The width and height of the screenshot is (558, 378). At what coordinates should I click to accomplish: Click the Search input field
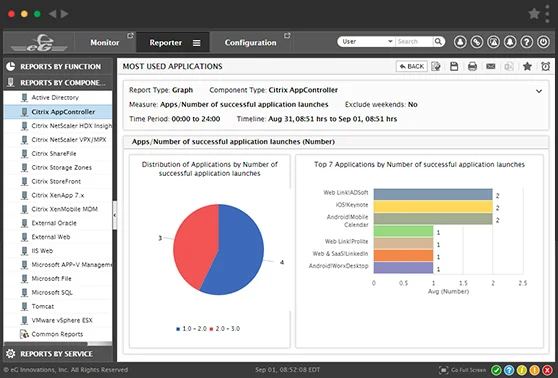tap(414, 42)
